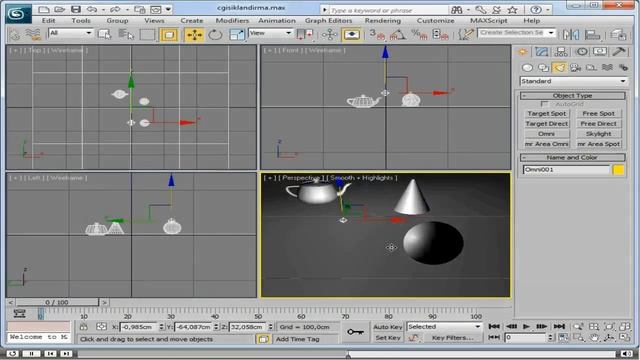
Task: Open the Tools menu
Action: pos(81,20)
